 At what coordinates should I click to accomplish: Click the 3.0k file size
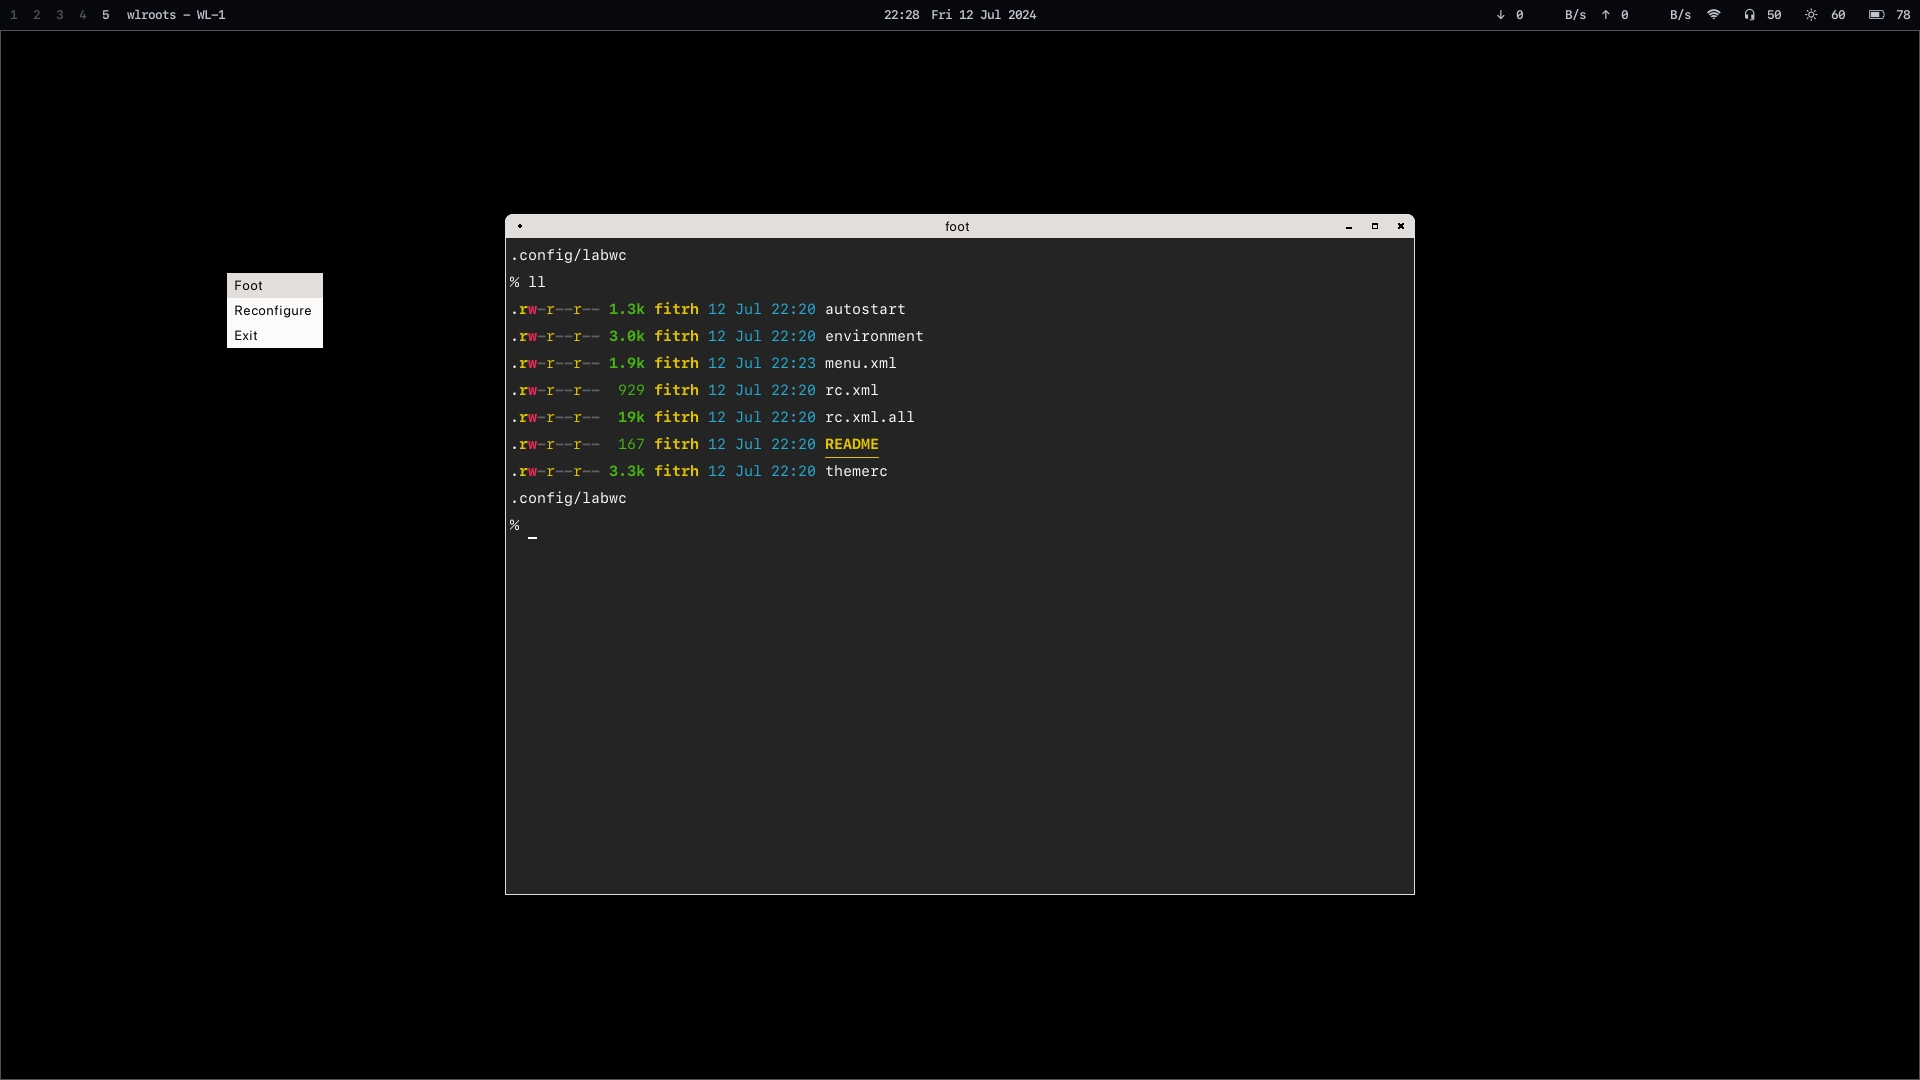[x=627, y=337]
